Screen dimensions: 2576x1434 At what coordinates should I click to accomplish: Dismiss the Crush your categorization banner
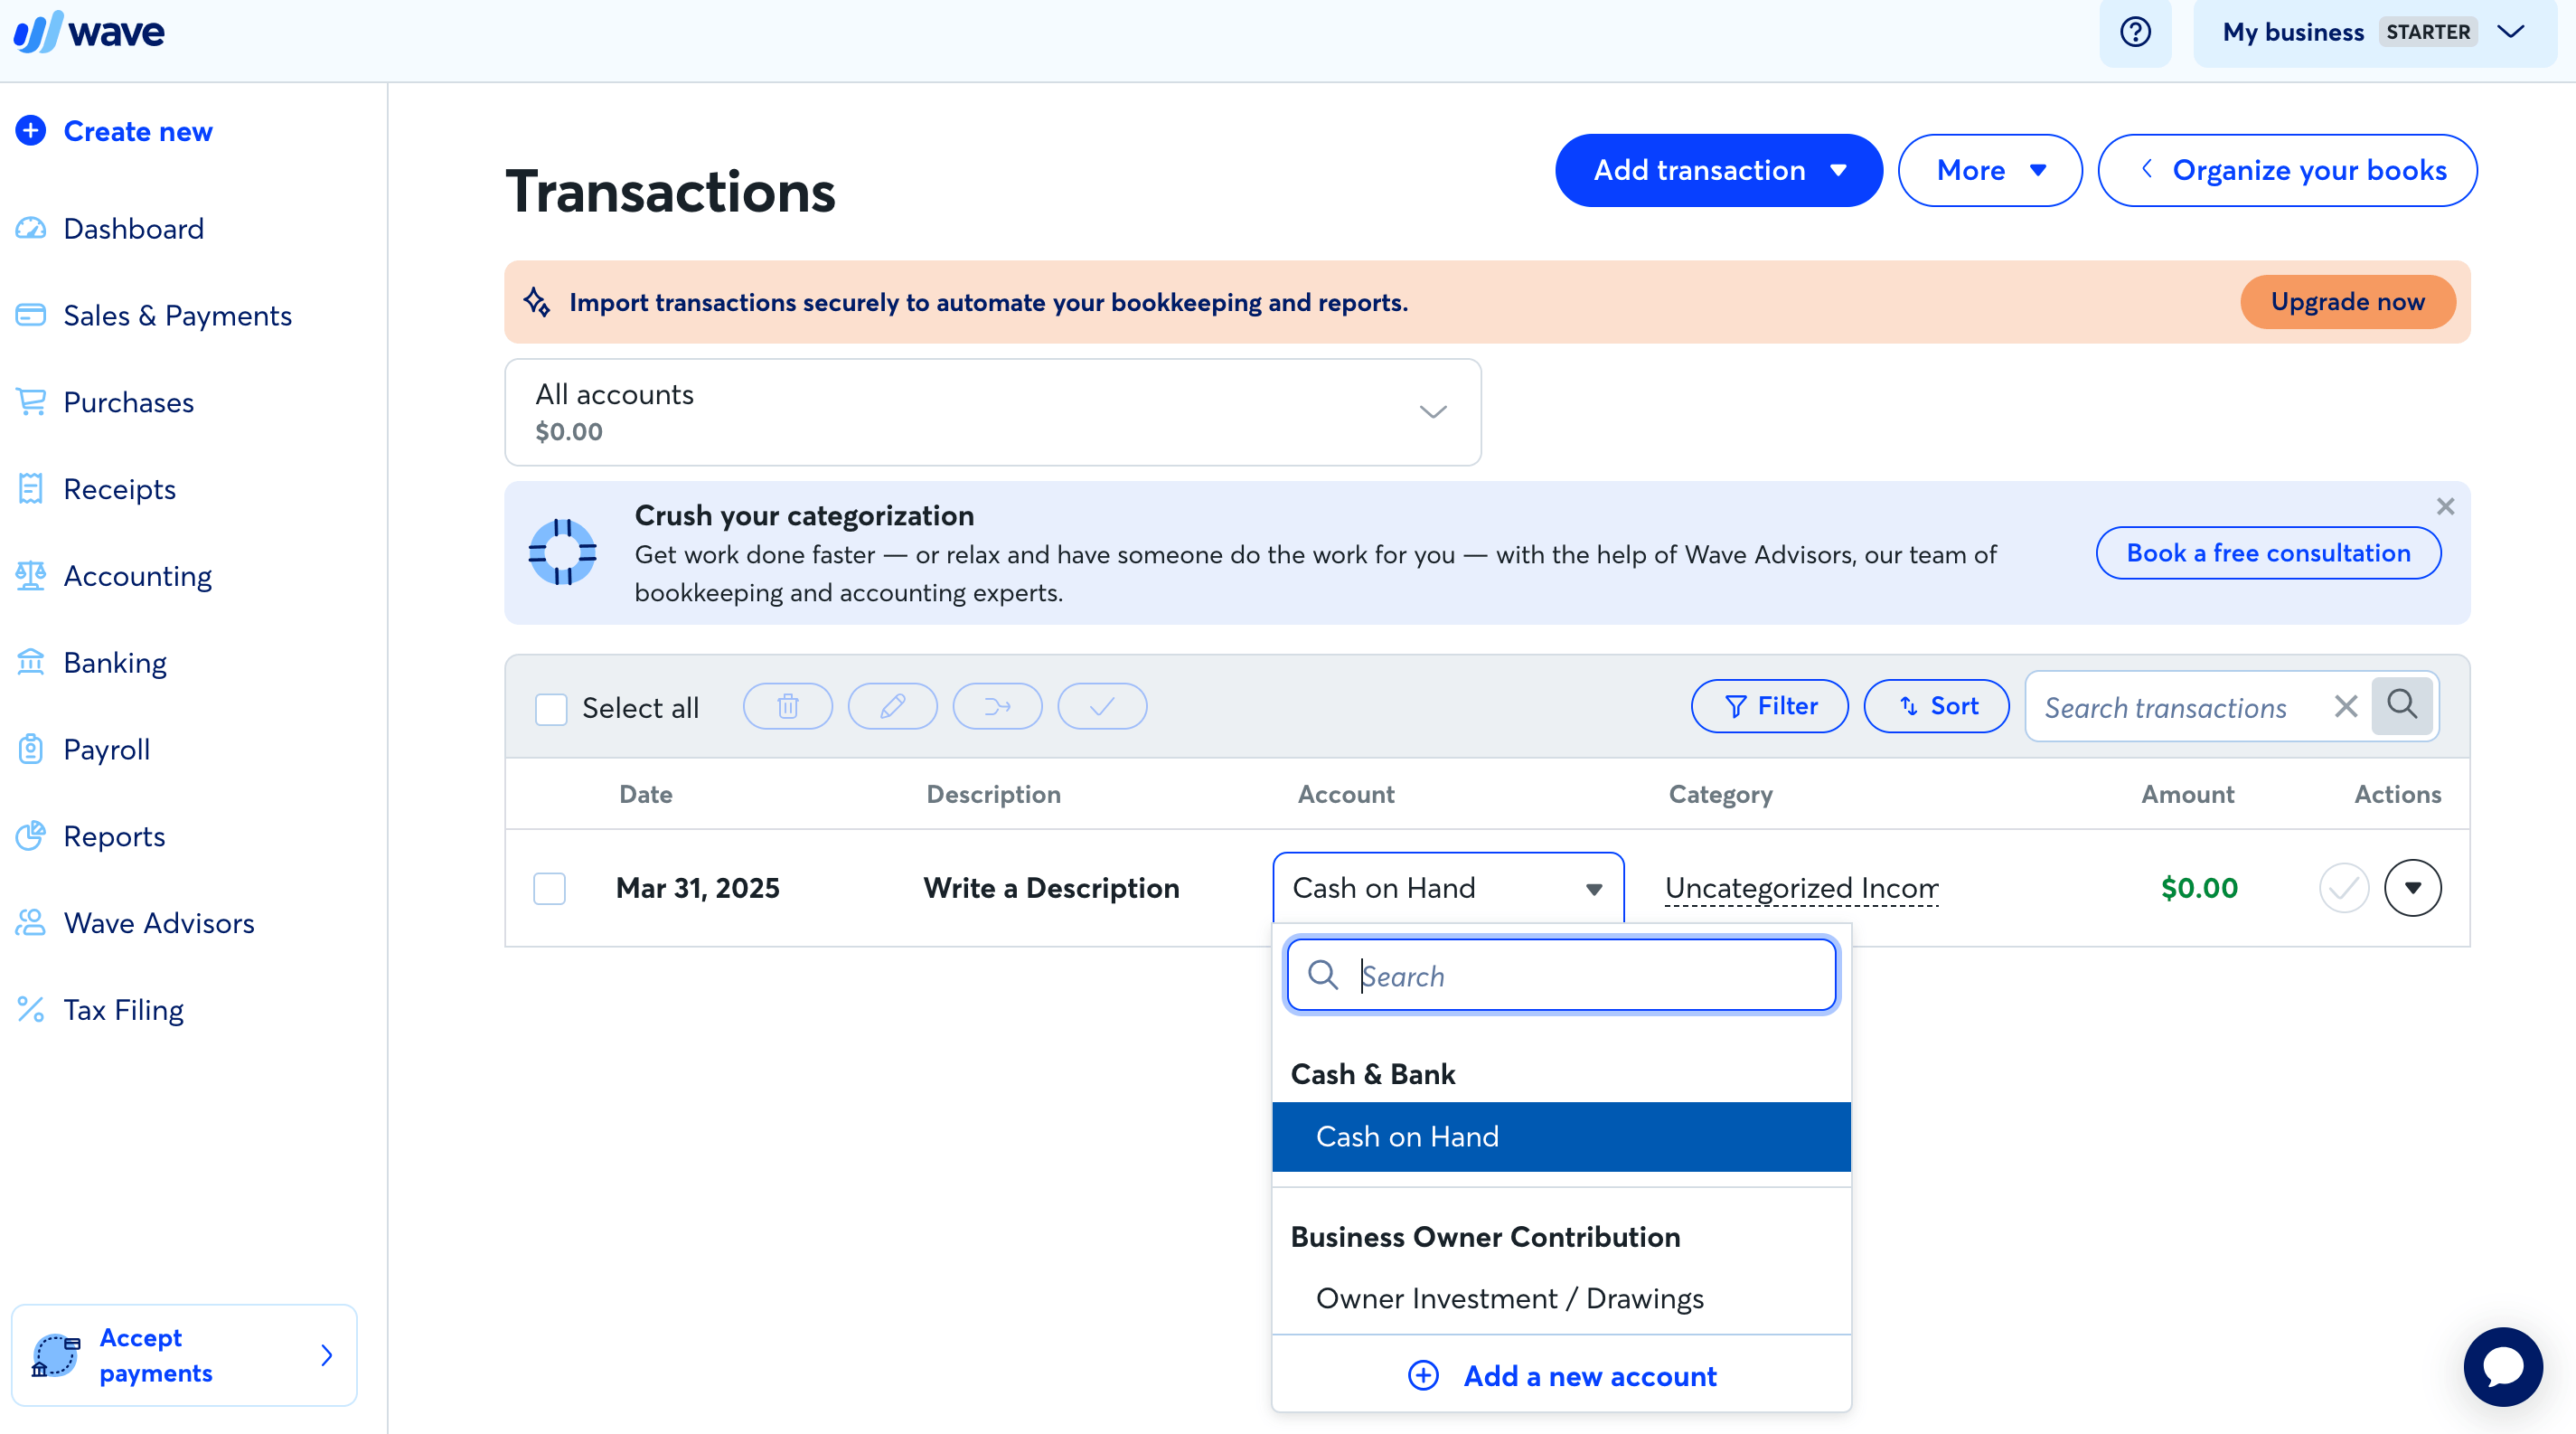pyautogui.click(x=2445, y=507)
